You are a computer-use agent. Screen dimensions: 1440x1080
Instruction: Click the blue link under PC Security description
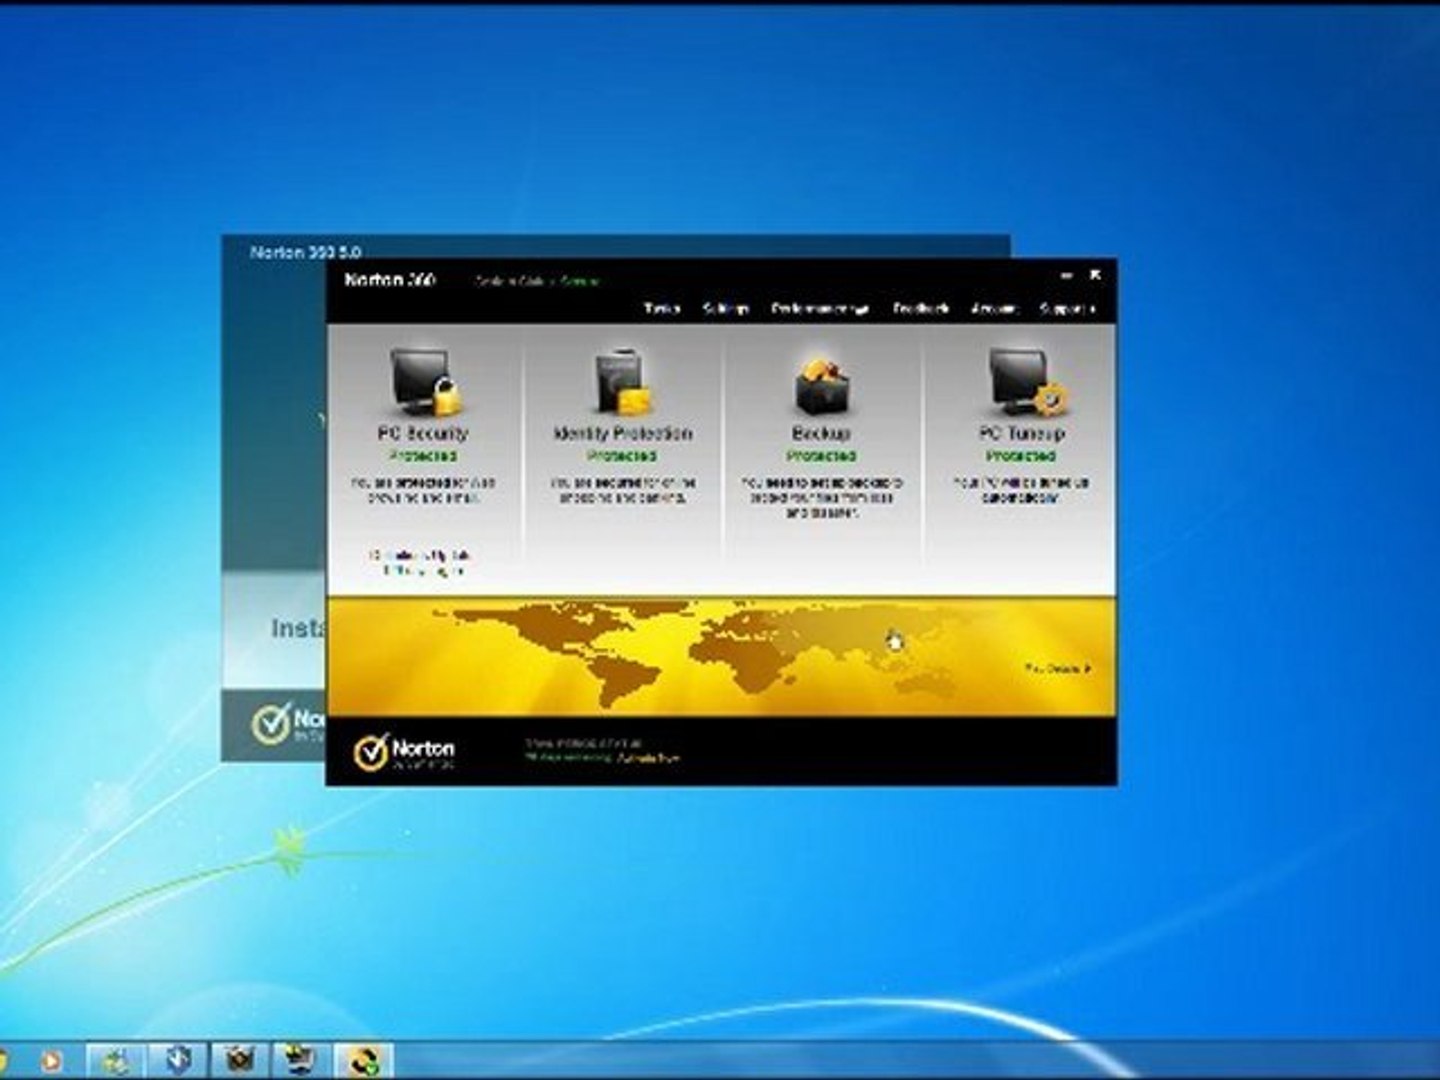(x=419, y=562)
